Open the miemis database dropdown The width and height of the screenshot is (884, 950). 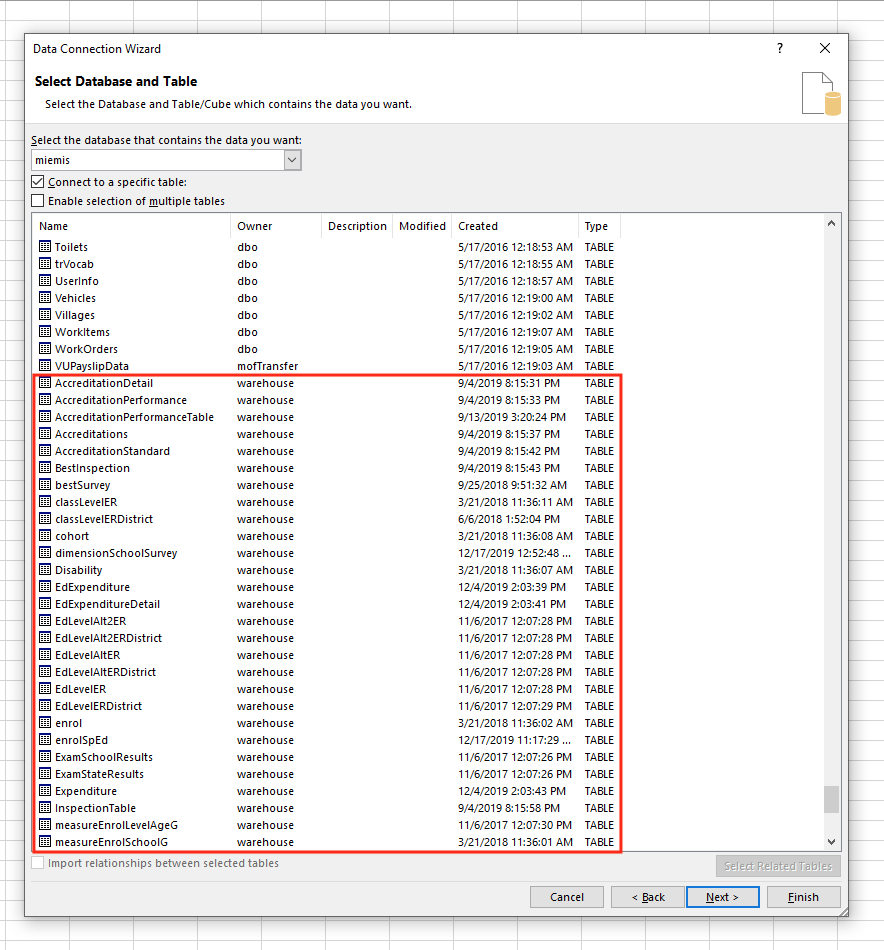[292, 160]
